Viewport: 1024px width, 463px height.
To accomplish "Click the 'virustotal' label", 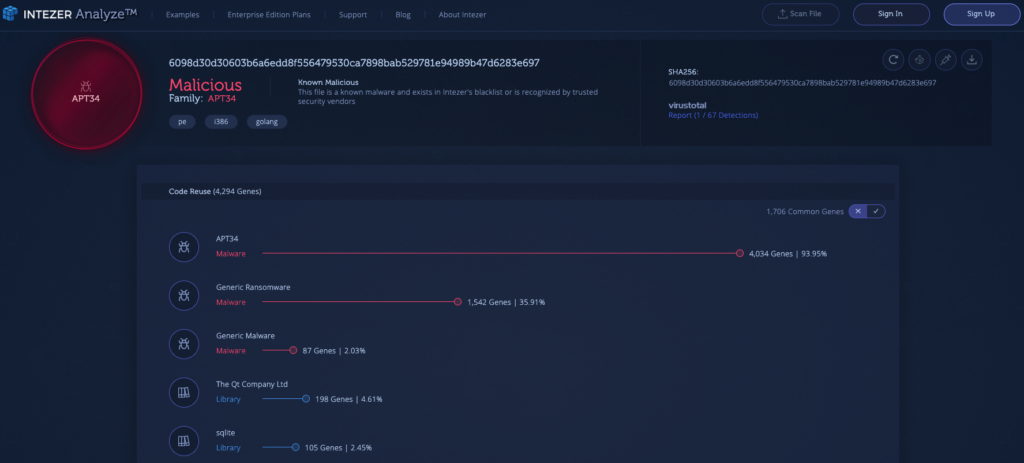I will pyautogui.click(x=688, y=104).
